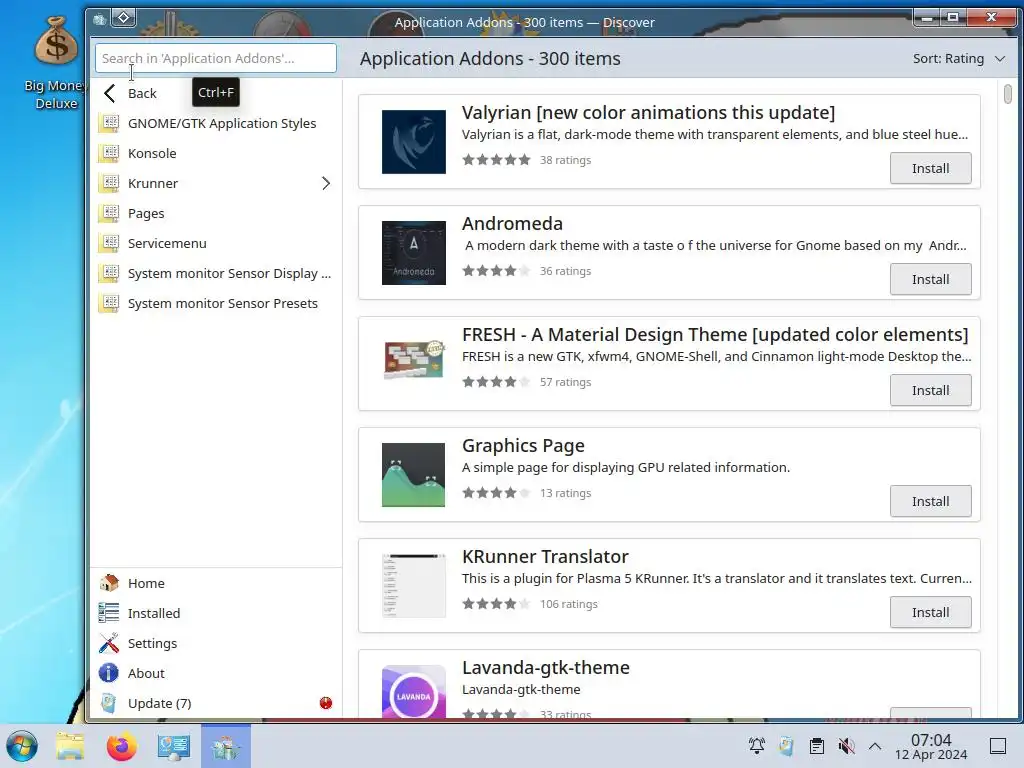This screenshot has width=1024, height=768.
Task: Open the Sort: Rating dropdown
Action: point(959,58)
